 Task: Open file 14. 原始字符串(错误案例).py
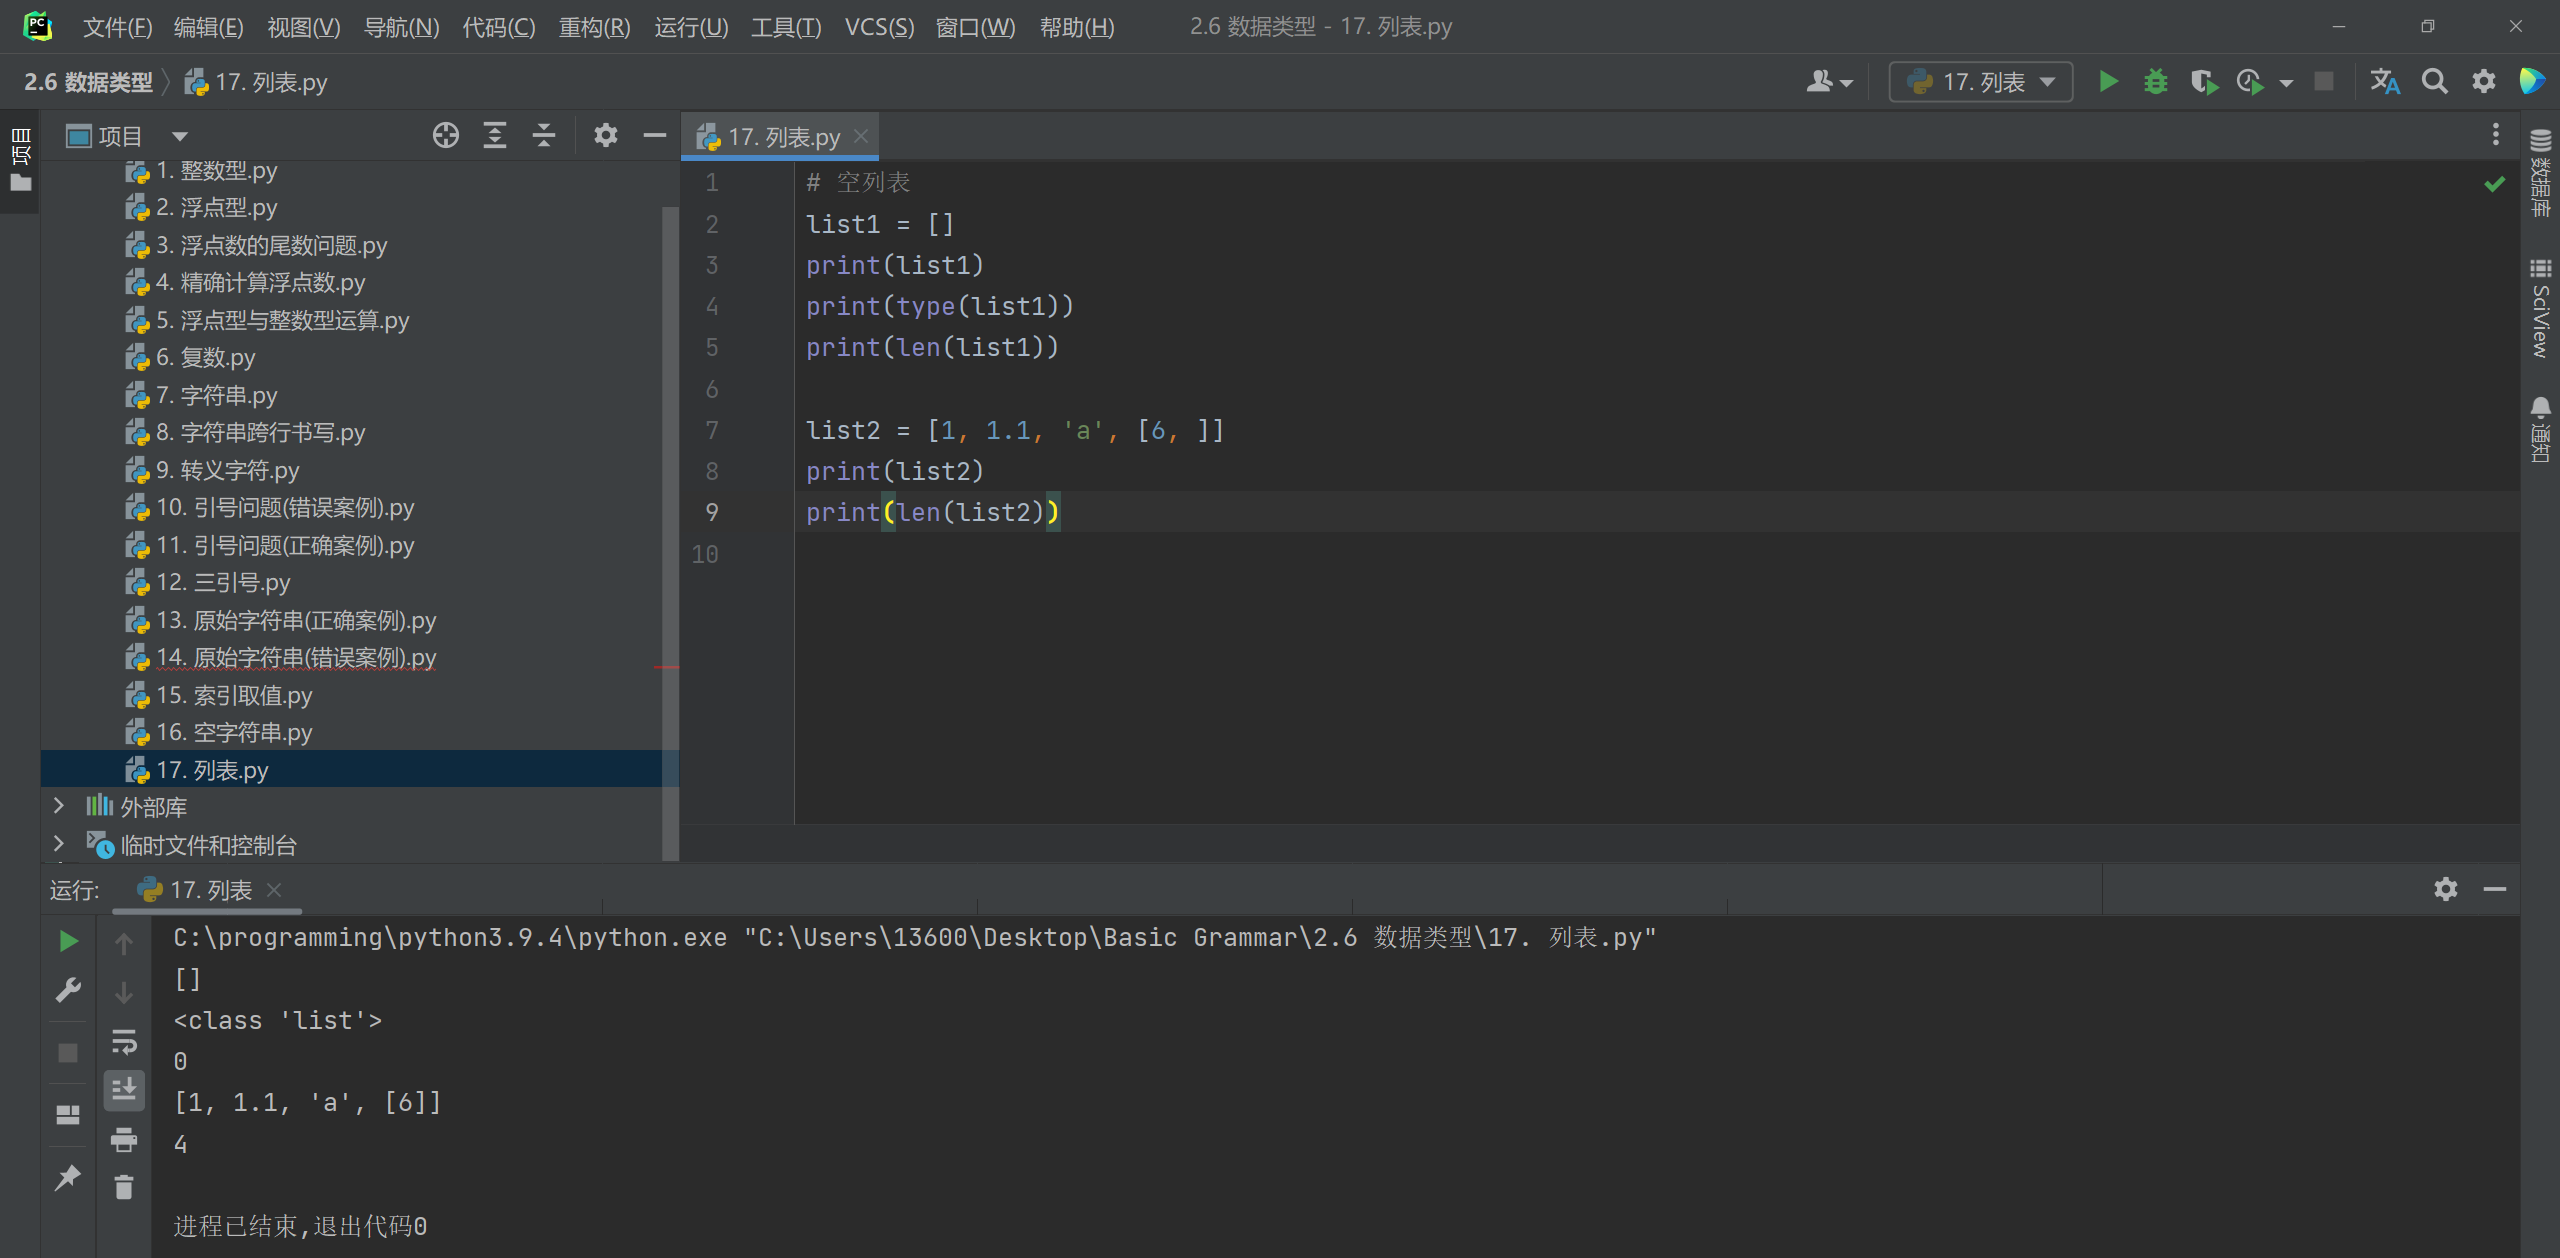click(296, 658)
